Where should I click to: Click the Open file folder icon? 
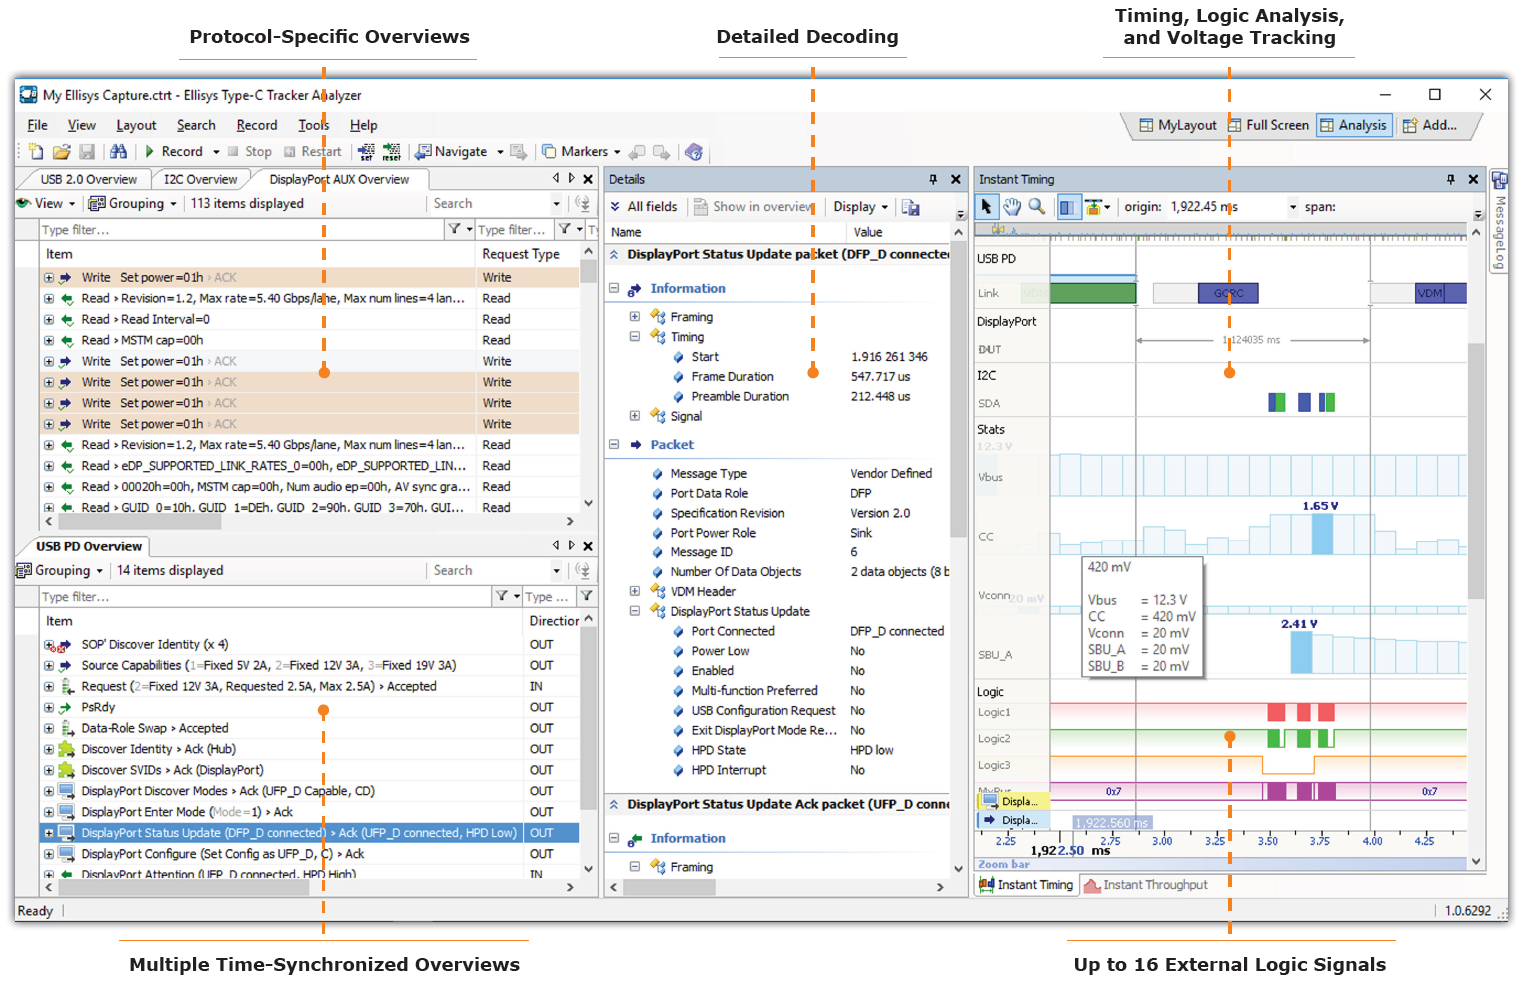[61, 152]
